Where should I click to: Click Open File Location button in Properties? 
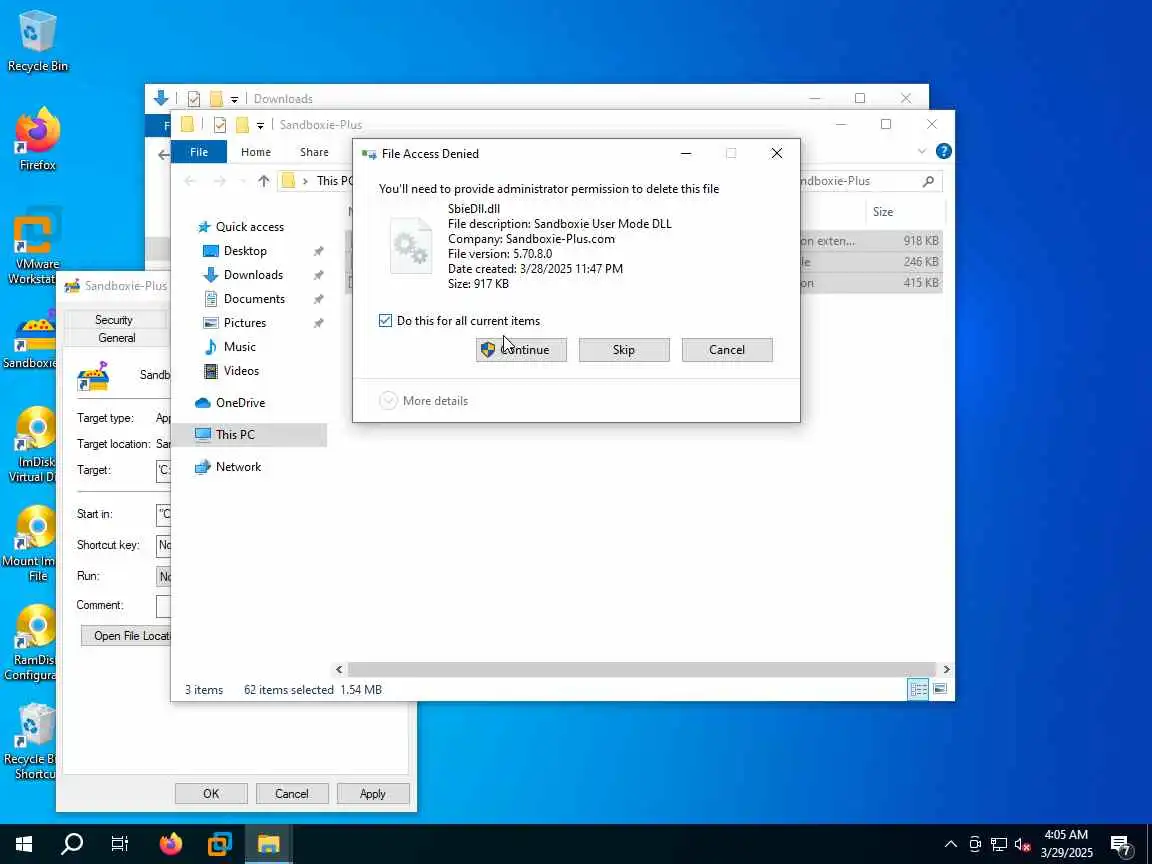(126, 636)
